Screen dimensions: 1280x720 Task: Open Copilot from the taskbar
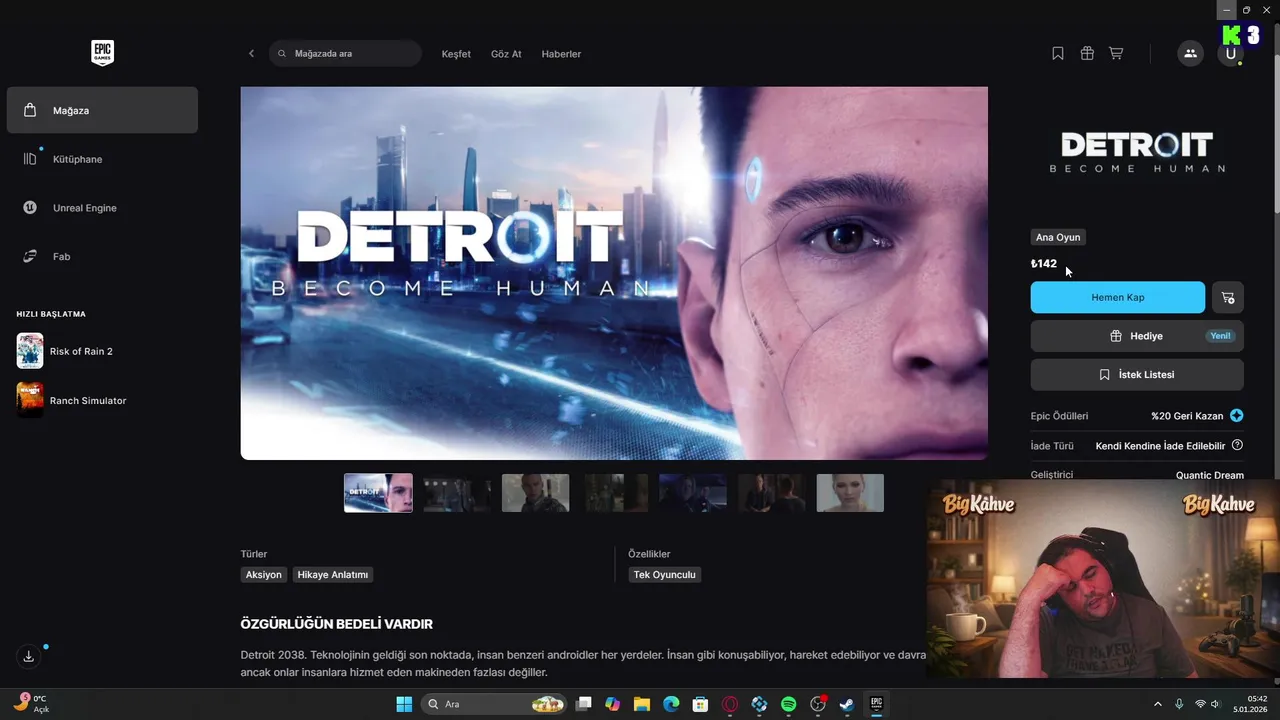pos(613,704)
